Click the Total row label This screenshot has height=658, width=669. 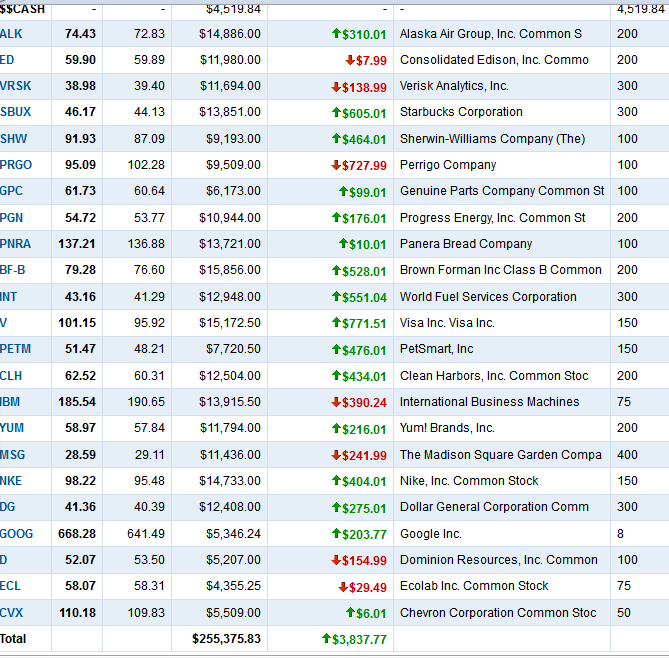(x=13, y=638)
